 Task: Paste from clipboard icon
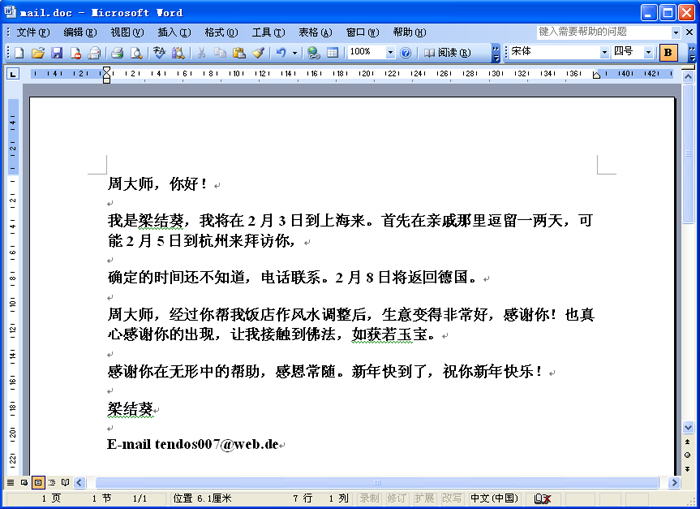(x=239, y=53)
